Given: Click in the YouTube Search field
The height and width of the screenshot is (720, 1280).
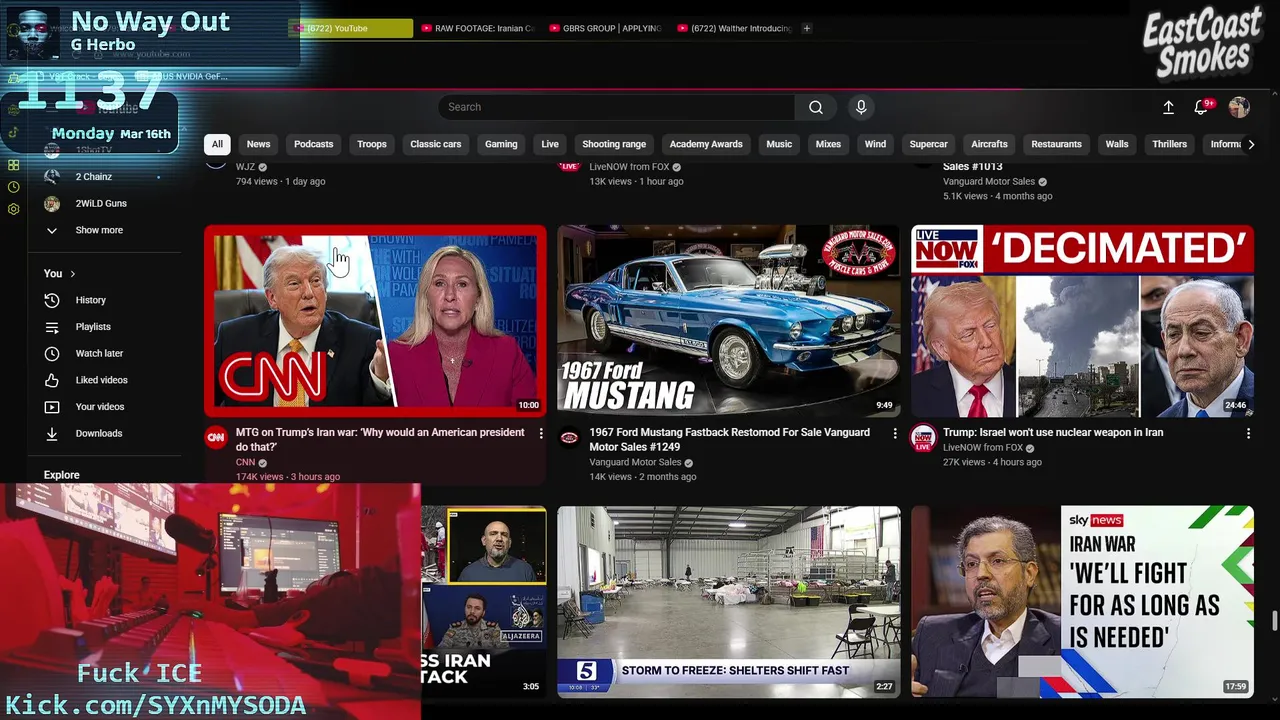Looking at the screenshot, I should (617, 107).
